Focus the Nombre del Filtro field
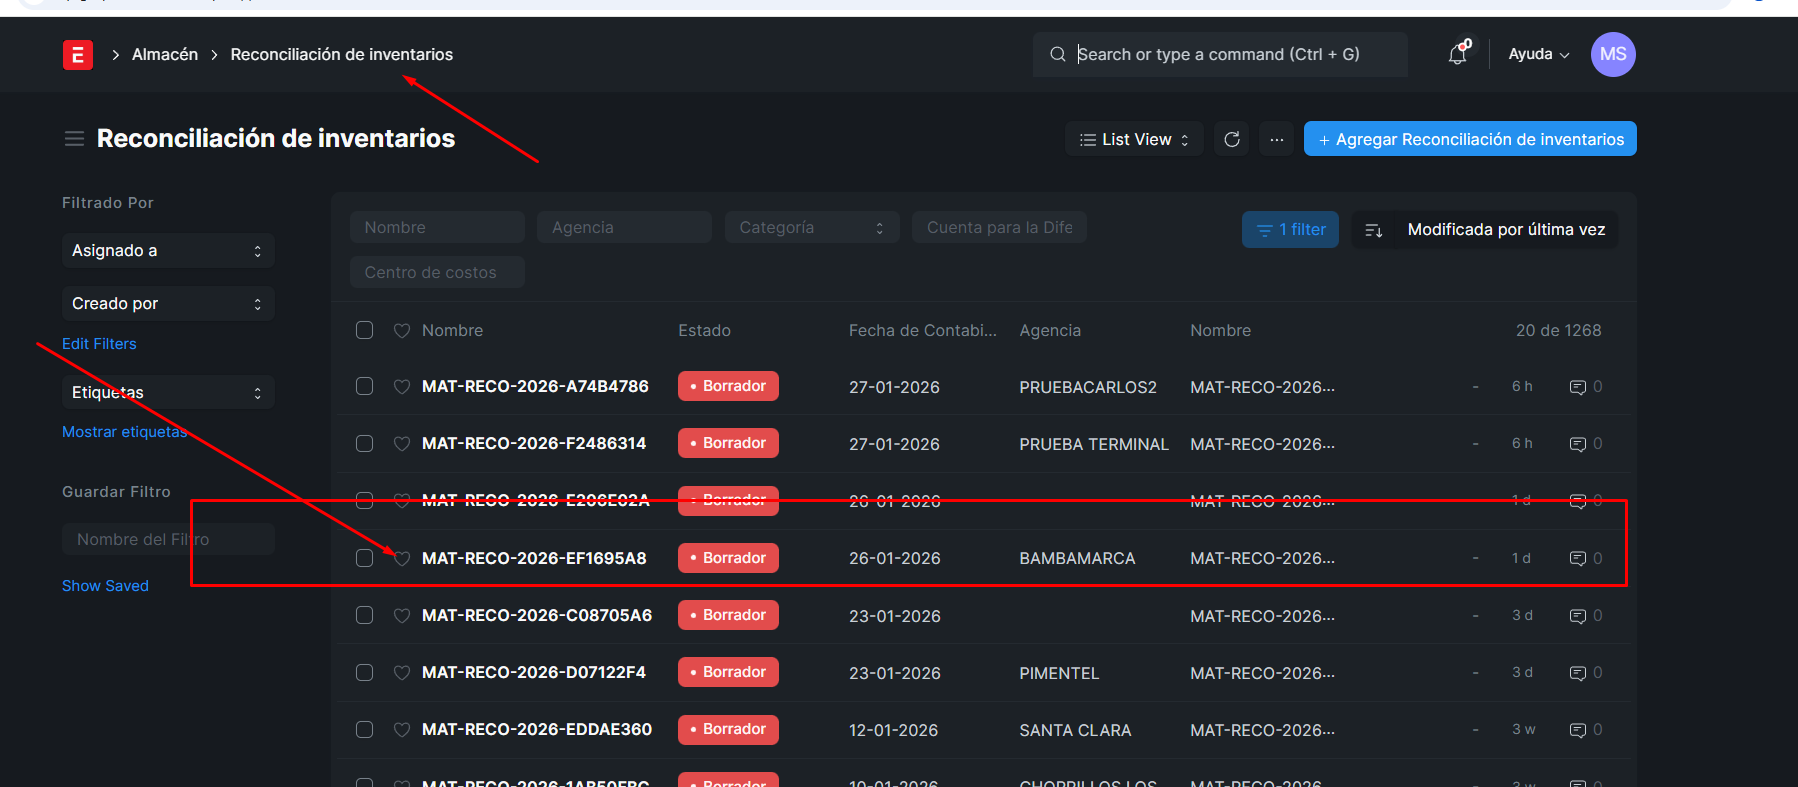The height and width of the screenshot is (787, 1798). [x=167, y=539]
